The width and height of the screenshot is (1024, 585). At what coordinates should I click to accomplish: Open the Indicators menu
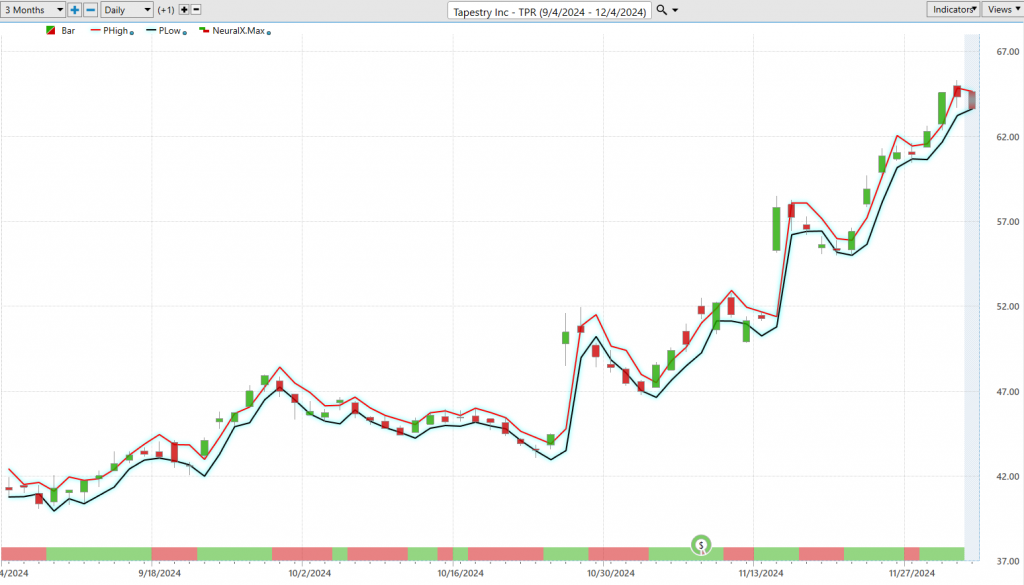[953, 9]
